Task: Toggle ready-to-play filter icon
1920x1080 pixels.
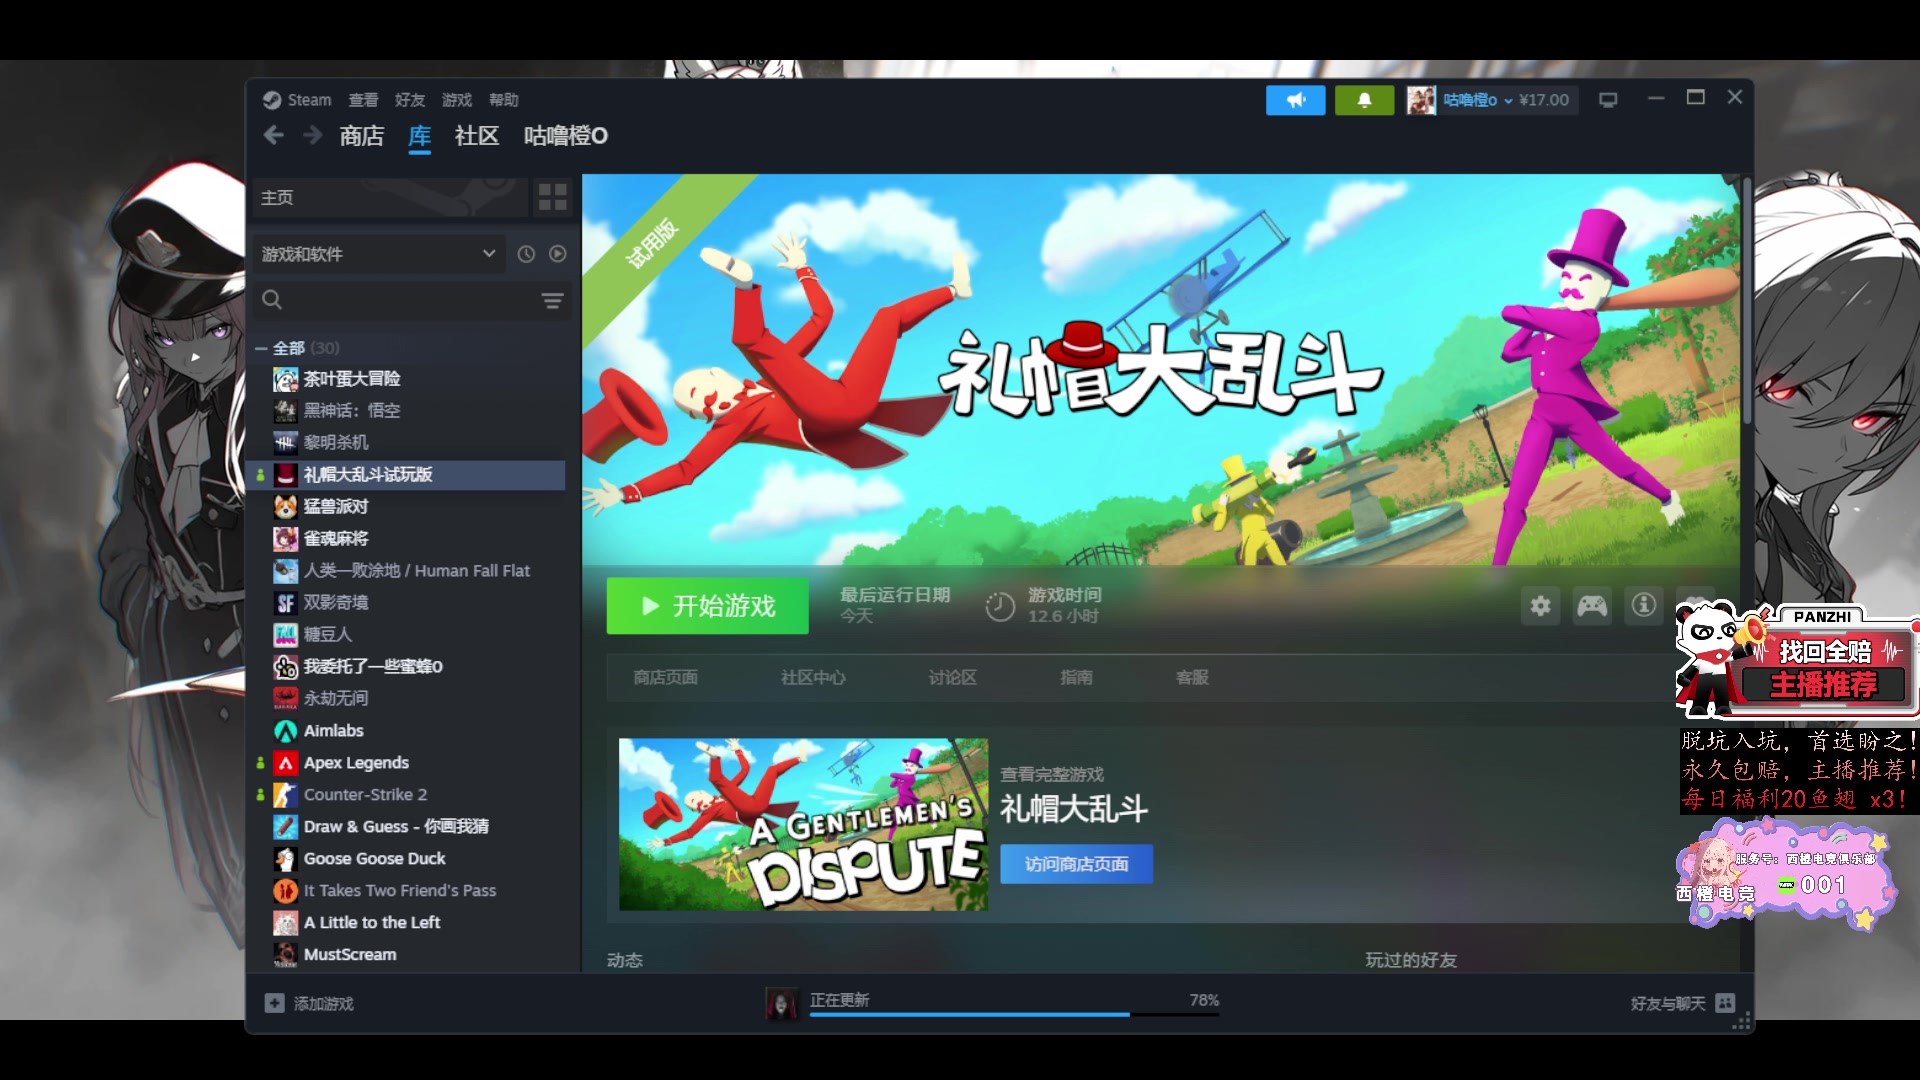Action: click(x=558, y=254)
